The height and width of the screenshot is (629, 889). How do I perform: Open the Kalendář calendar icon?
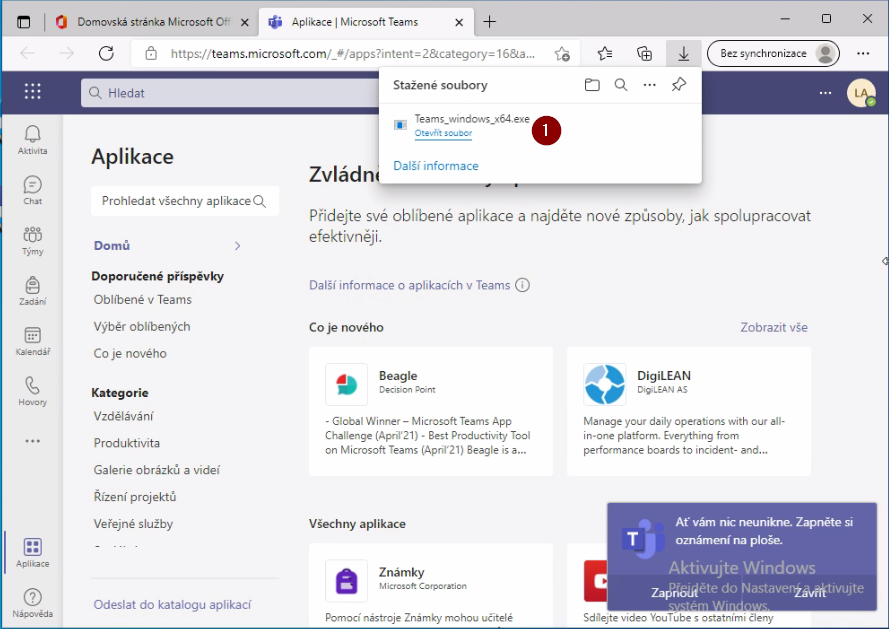pyautogui.click(x=32, y=341)
